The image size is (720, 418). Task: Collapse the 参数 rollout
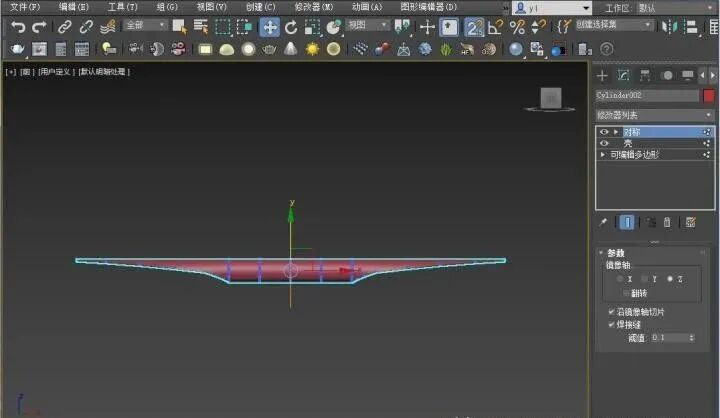(601, 253)
